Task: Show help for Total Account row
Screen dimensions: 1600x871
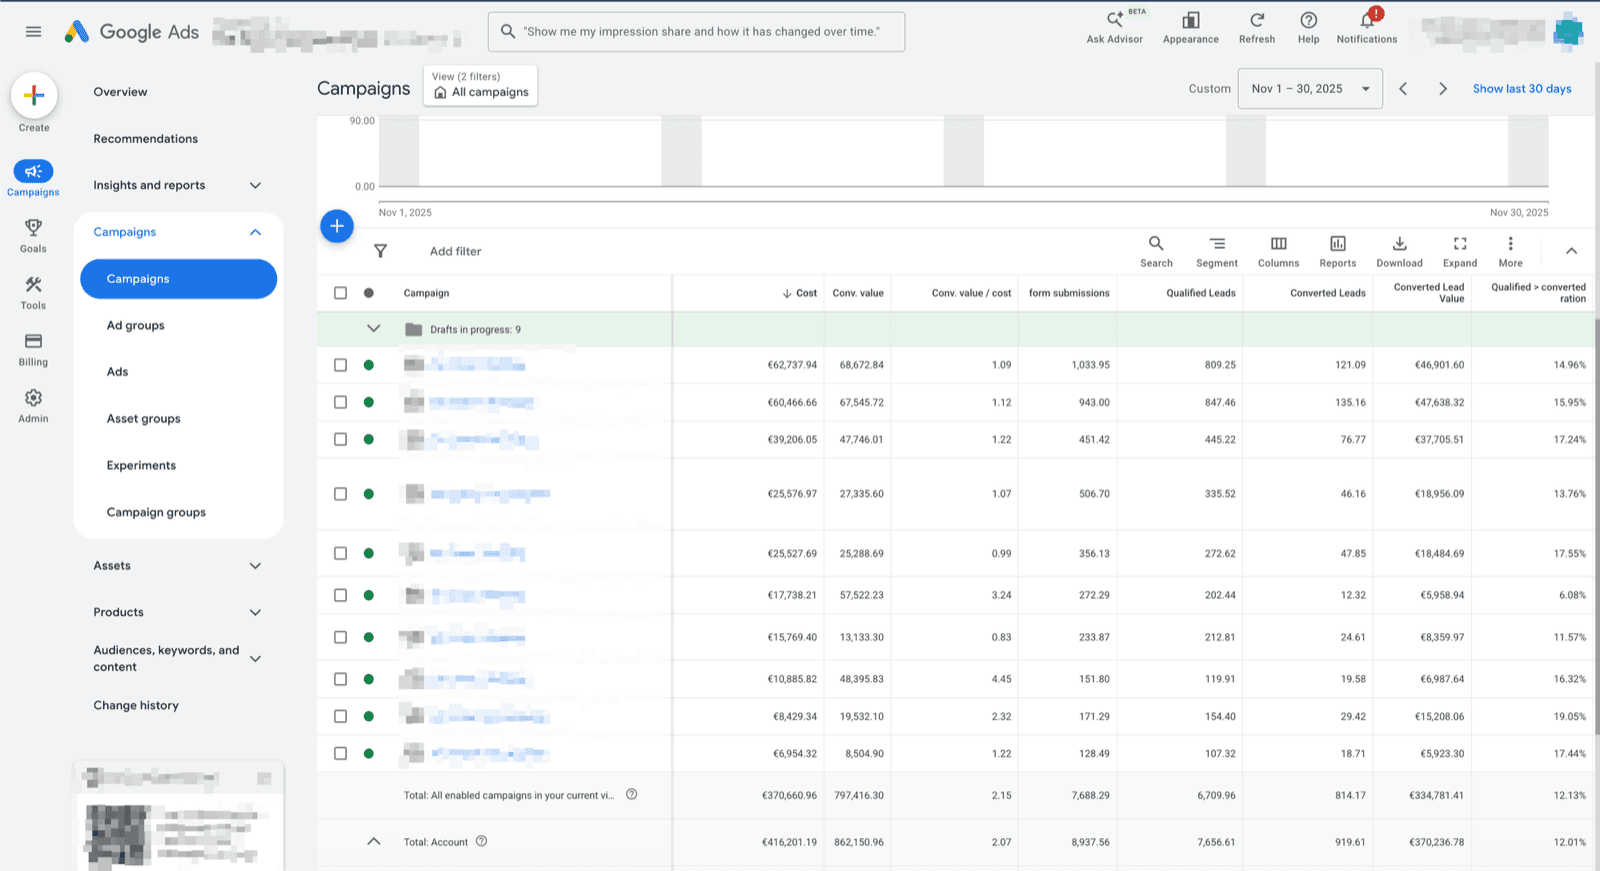Action: (x=481, y=841)
